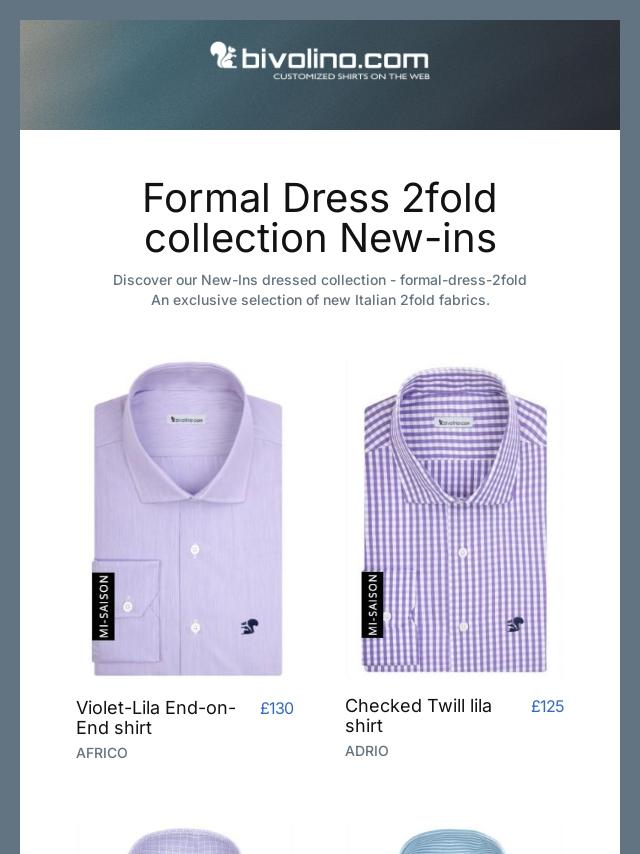This screenshot has height=854, width=640.
Task: Click the 'Formal Dress 2fold collection New-ins' headline
Action: [x=320, y=218]
